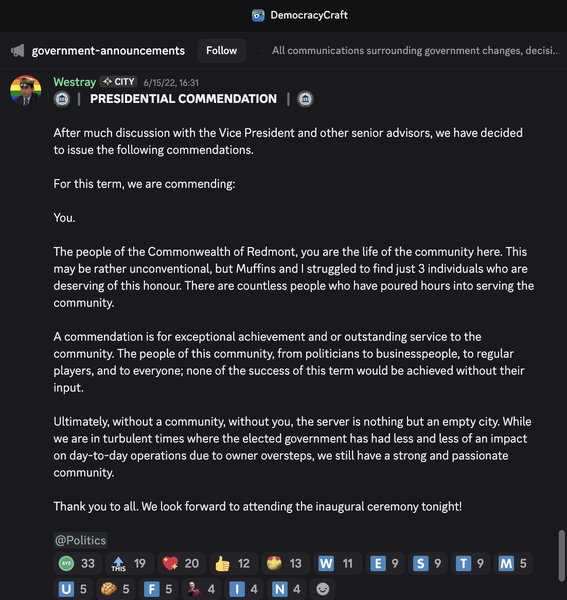The height and width of the screenshot is (600, 567).
Task: Click the CITY server tag badge
Action: pyautogui.click(x=119, y=82)
